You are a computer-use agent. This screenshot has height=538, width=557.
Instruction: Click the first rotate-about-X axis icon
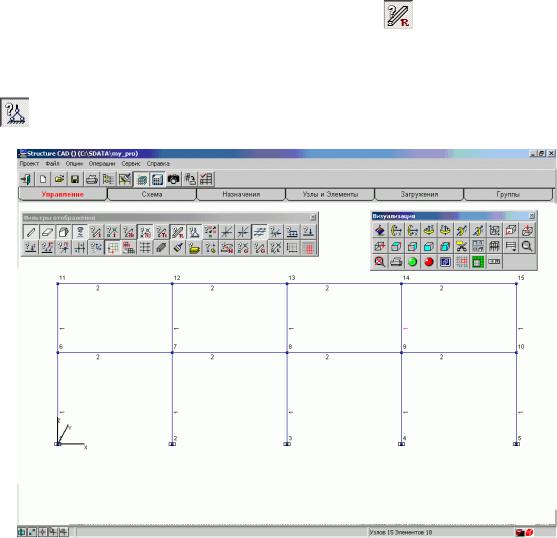[x=396, y=230]
